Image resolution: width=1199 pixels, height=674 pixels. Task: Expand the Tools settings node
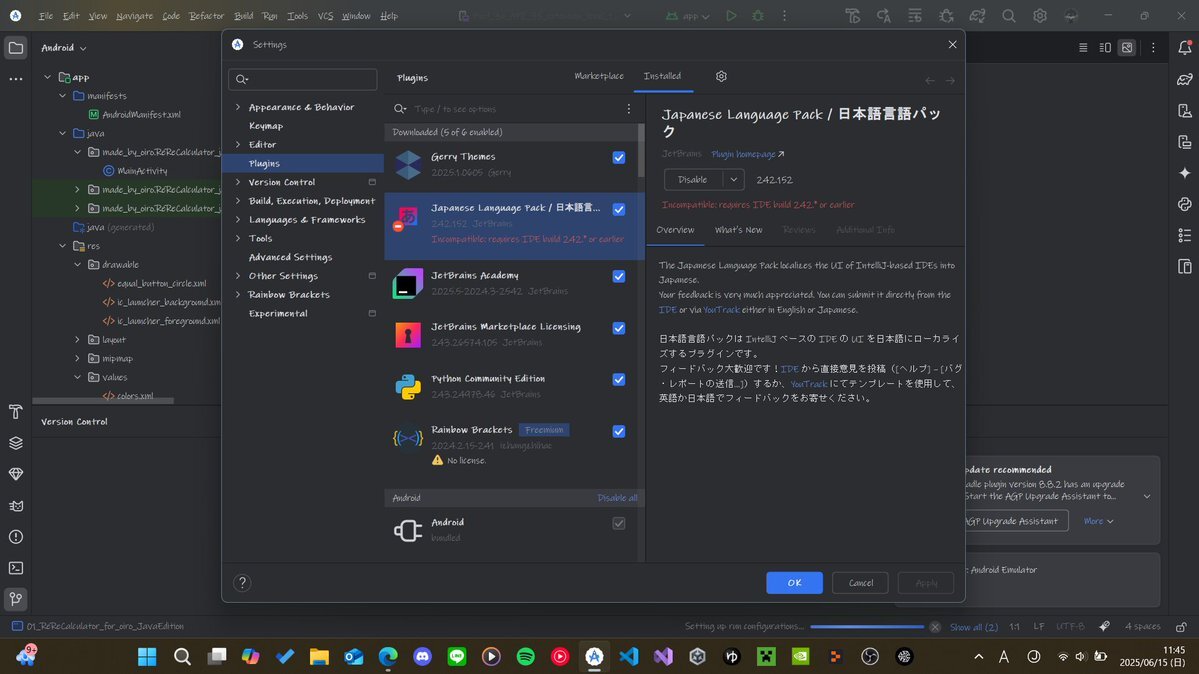(238, 239)
